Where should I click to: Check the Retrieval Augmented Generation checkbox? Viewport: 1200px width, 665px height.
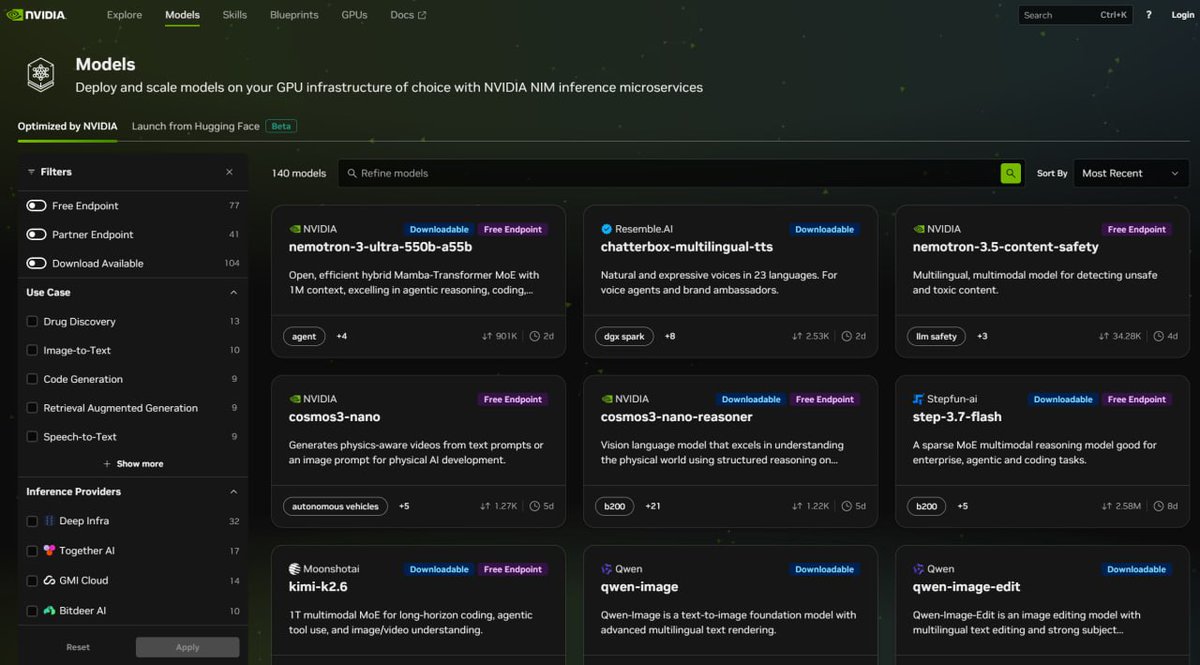32,408
